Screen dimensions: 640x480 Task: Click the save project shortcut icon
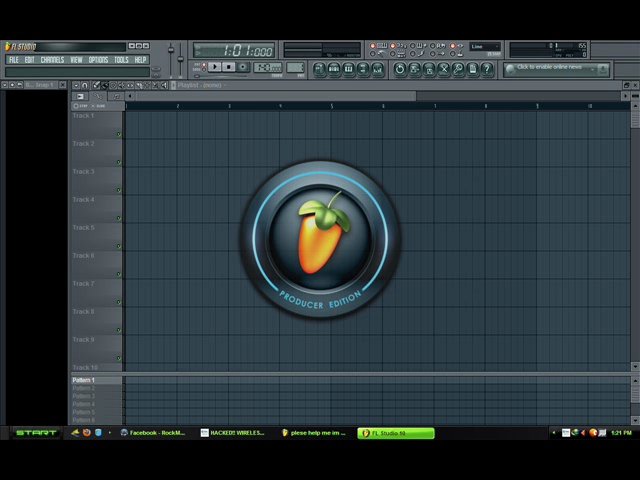click(x=414, y=69)
